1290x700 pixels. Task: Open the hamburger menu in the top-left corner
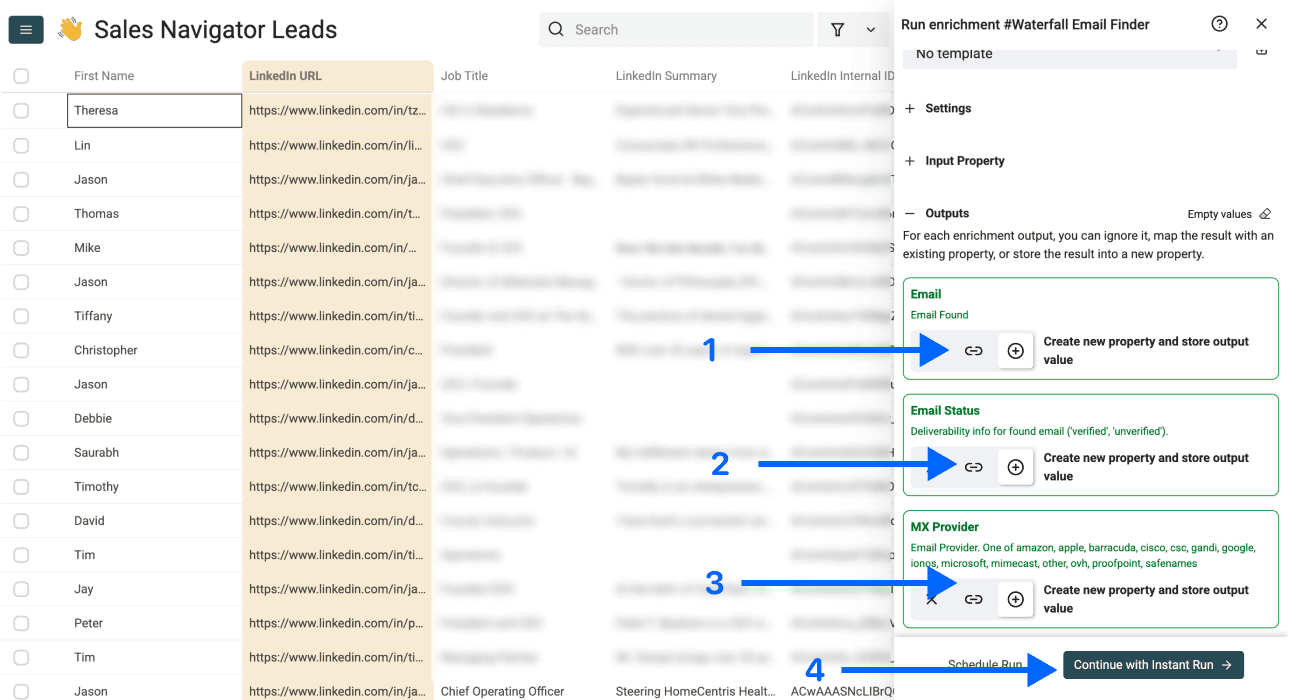pos(25,29)
